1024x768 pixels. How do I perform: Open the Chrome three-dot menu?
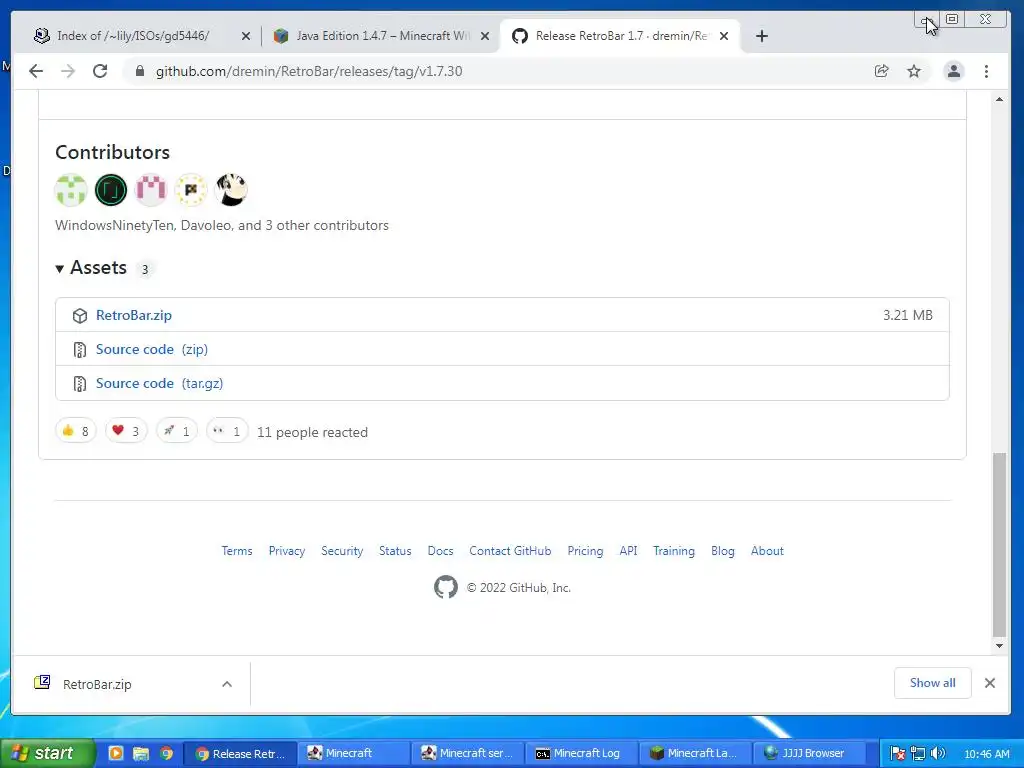986,71
